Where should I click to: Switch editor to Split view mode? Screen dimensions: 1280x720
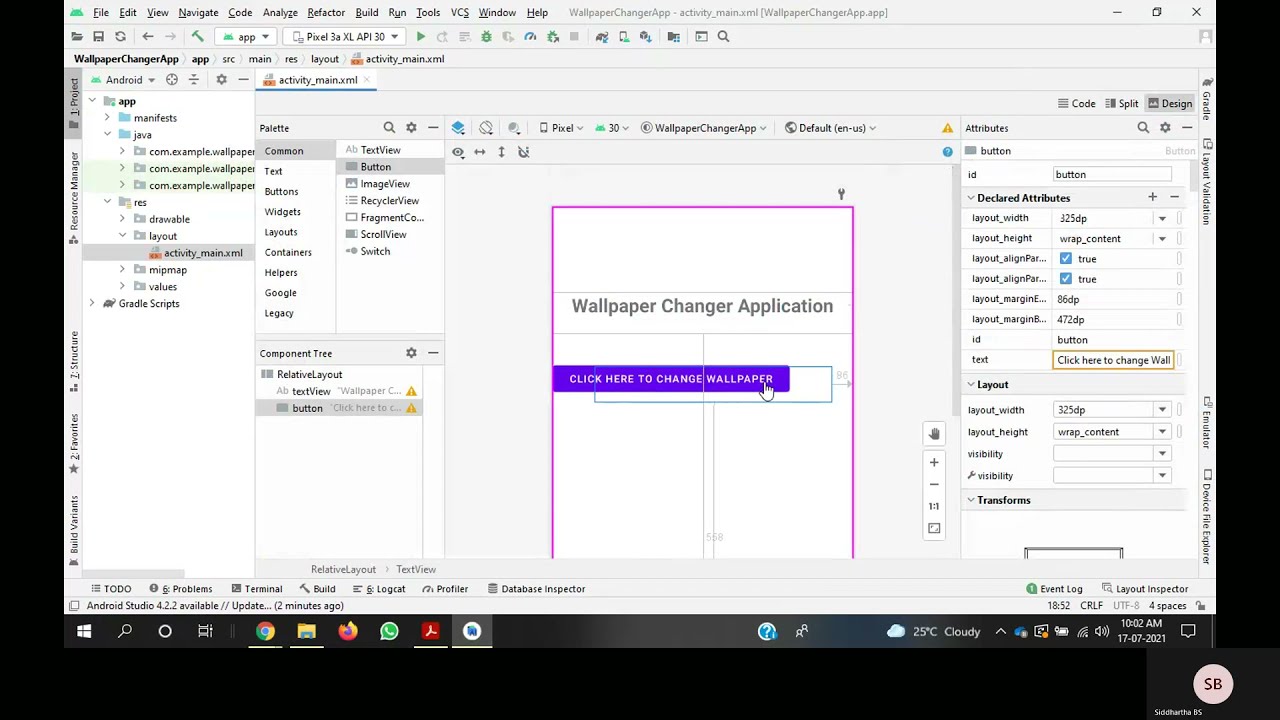1120,104
